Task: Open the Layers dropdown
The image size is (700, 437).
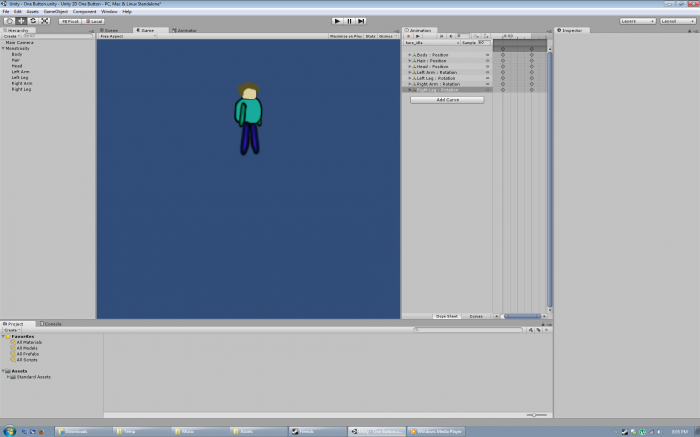Action: [638, 21]
